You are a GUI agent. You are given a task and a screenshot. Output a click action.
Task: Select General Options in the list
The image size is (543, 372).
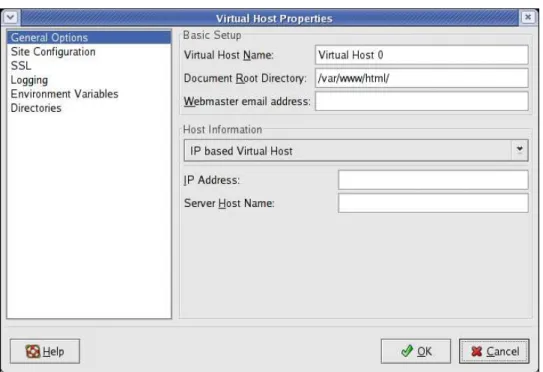point(89,37)
